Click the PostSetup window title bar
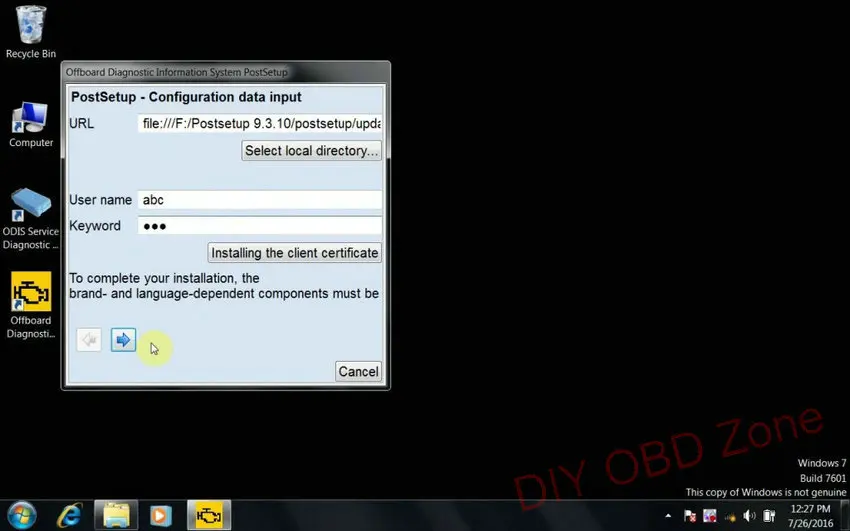Screen dimensions: 850x531 click(x=226, y=72)
